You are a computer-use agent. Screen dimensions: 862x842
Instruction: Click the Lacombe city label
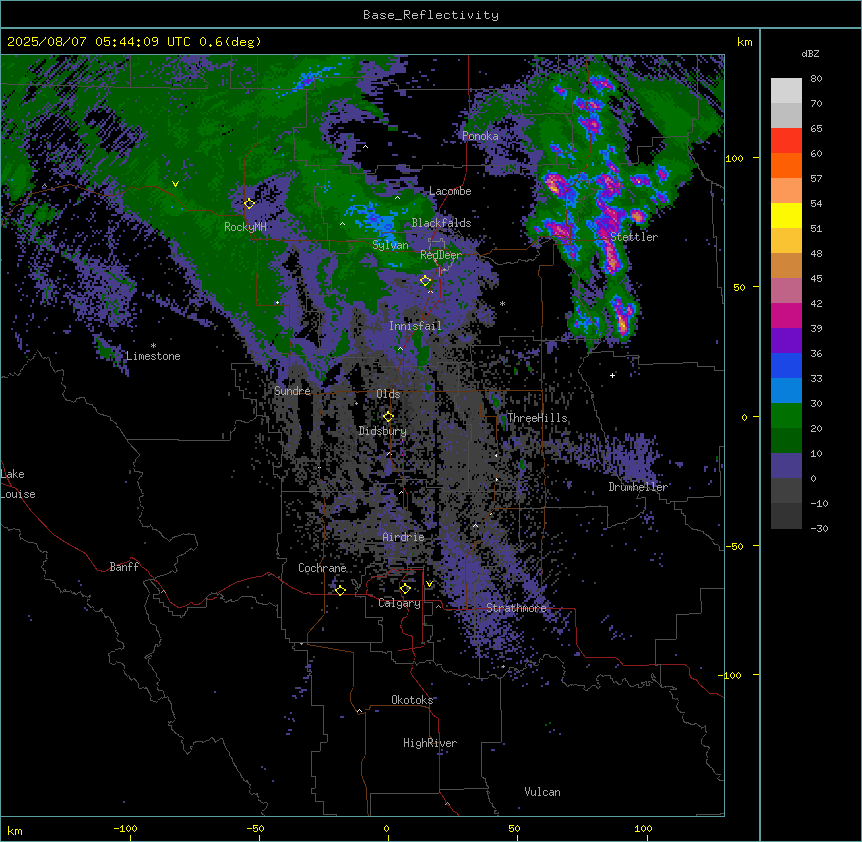(450, 191)
